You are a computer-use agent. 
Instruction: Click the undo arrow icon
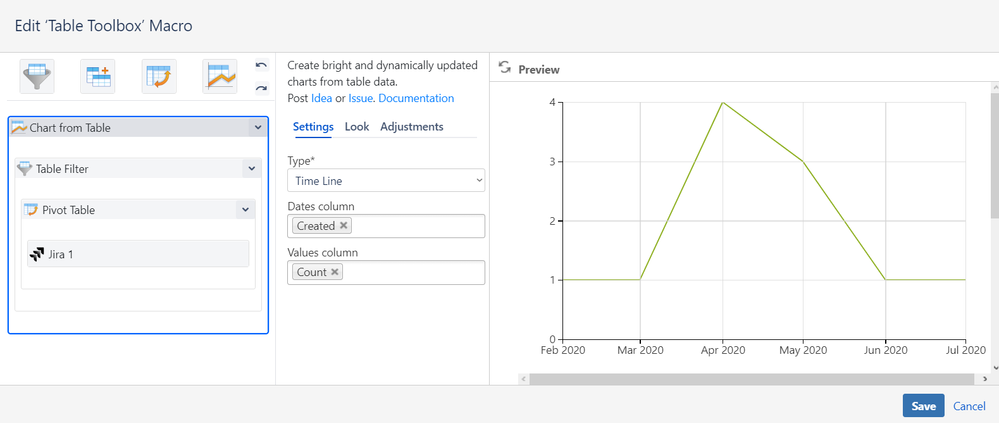[x=261, y=66]
